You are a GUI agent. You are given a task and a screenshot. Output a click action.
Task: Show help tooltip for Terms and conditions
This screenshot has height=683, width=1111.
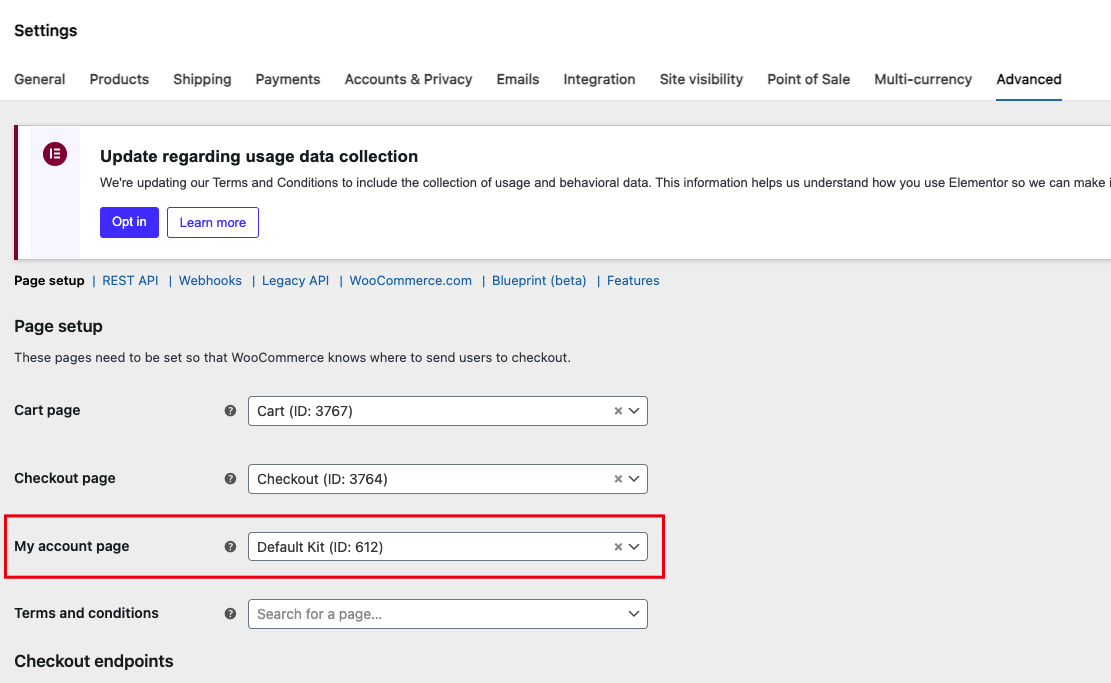(230, 614)
